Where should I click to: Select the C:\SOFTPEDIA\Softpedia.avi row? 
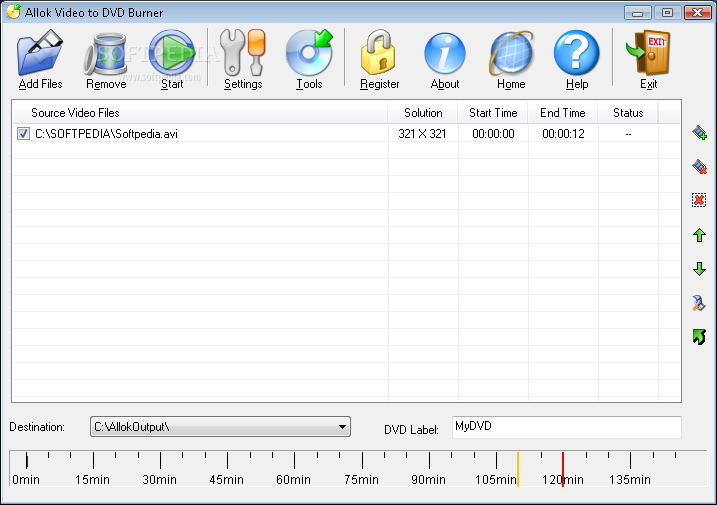pos(346,134)
